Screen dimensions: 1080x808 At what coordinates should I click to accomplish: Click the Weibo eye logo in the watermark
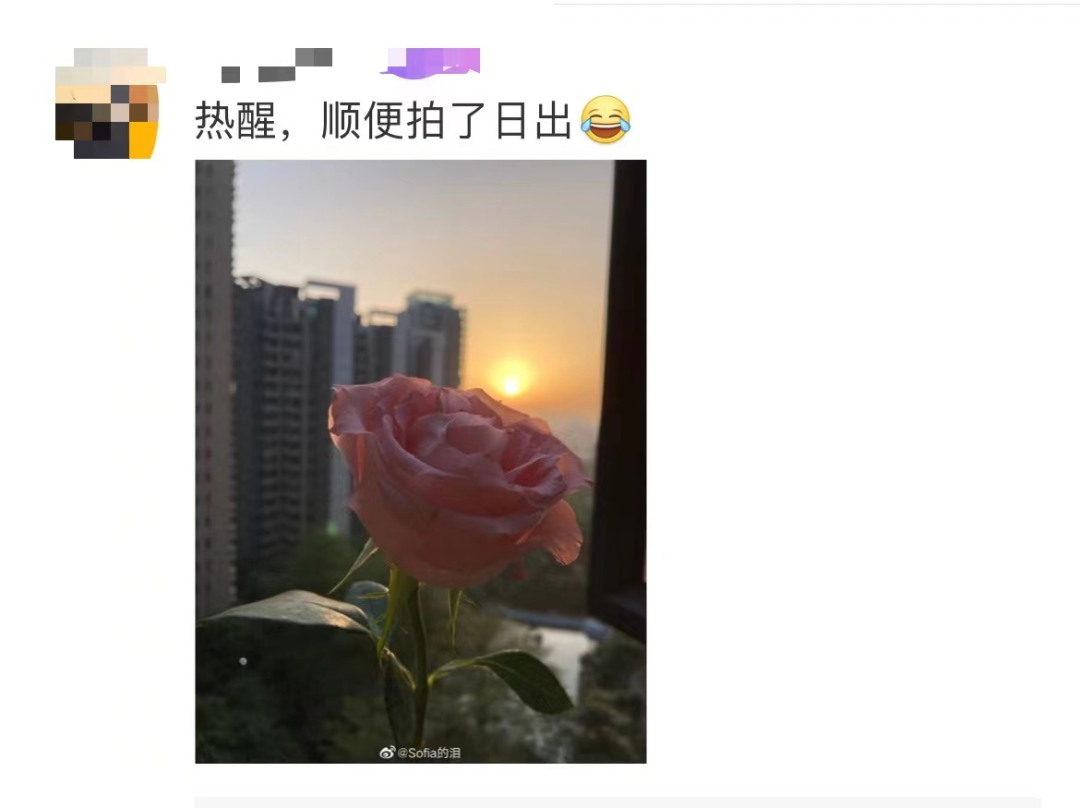pyautogui.click(x=388, y=752)
